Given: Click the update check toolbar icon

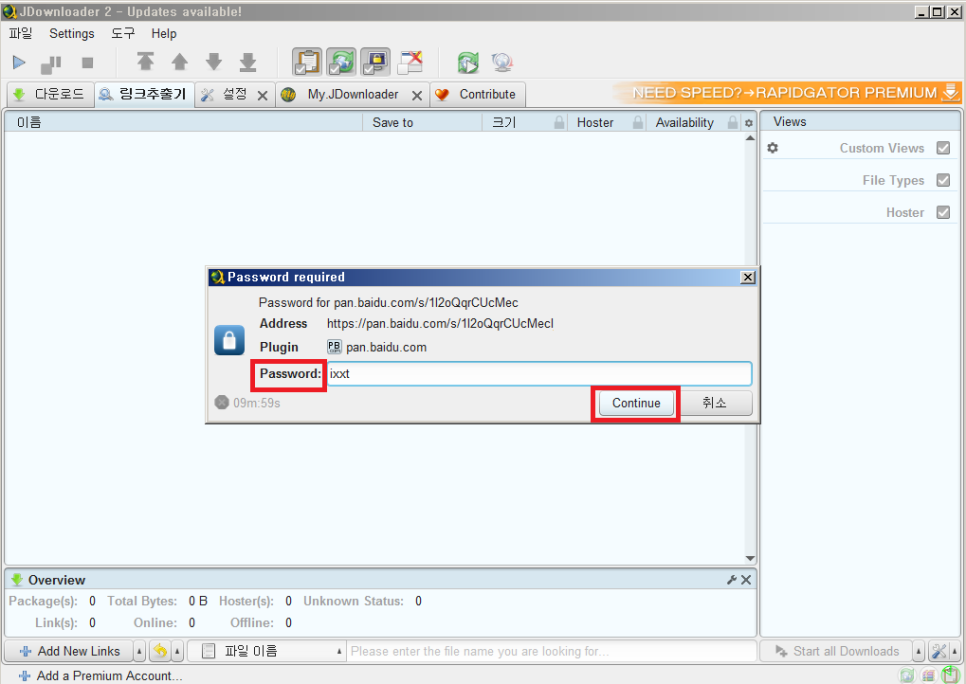Looking at the screenshot, I should [x=502, y=62].
